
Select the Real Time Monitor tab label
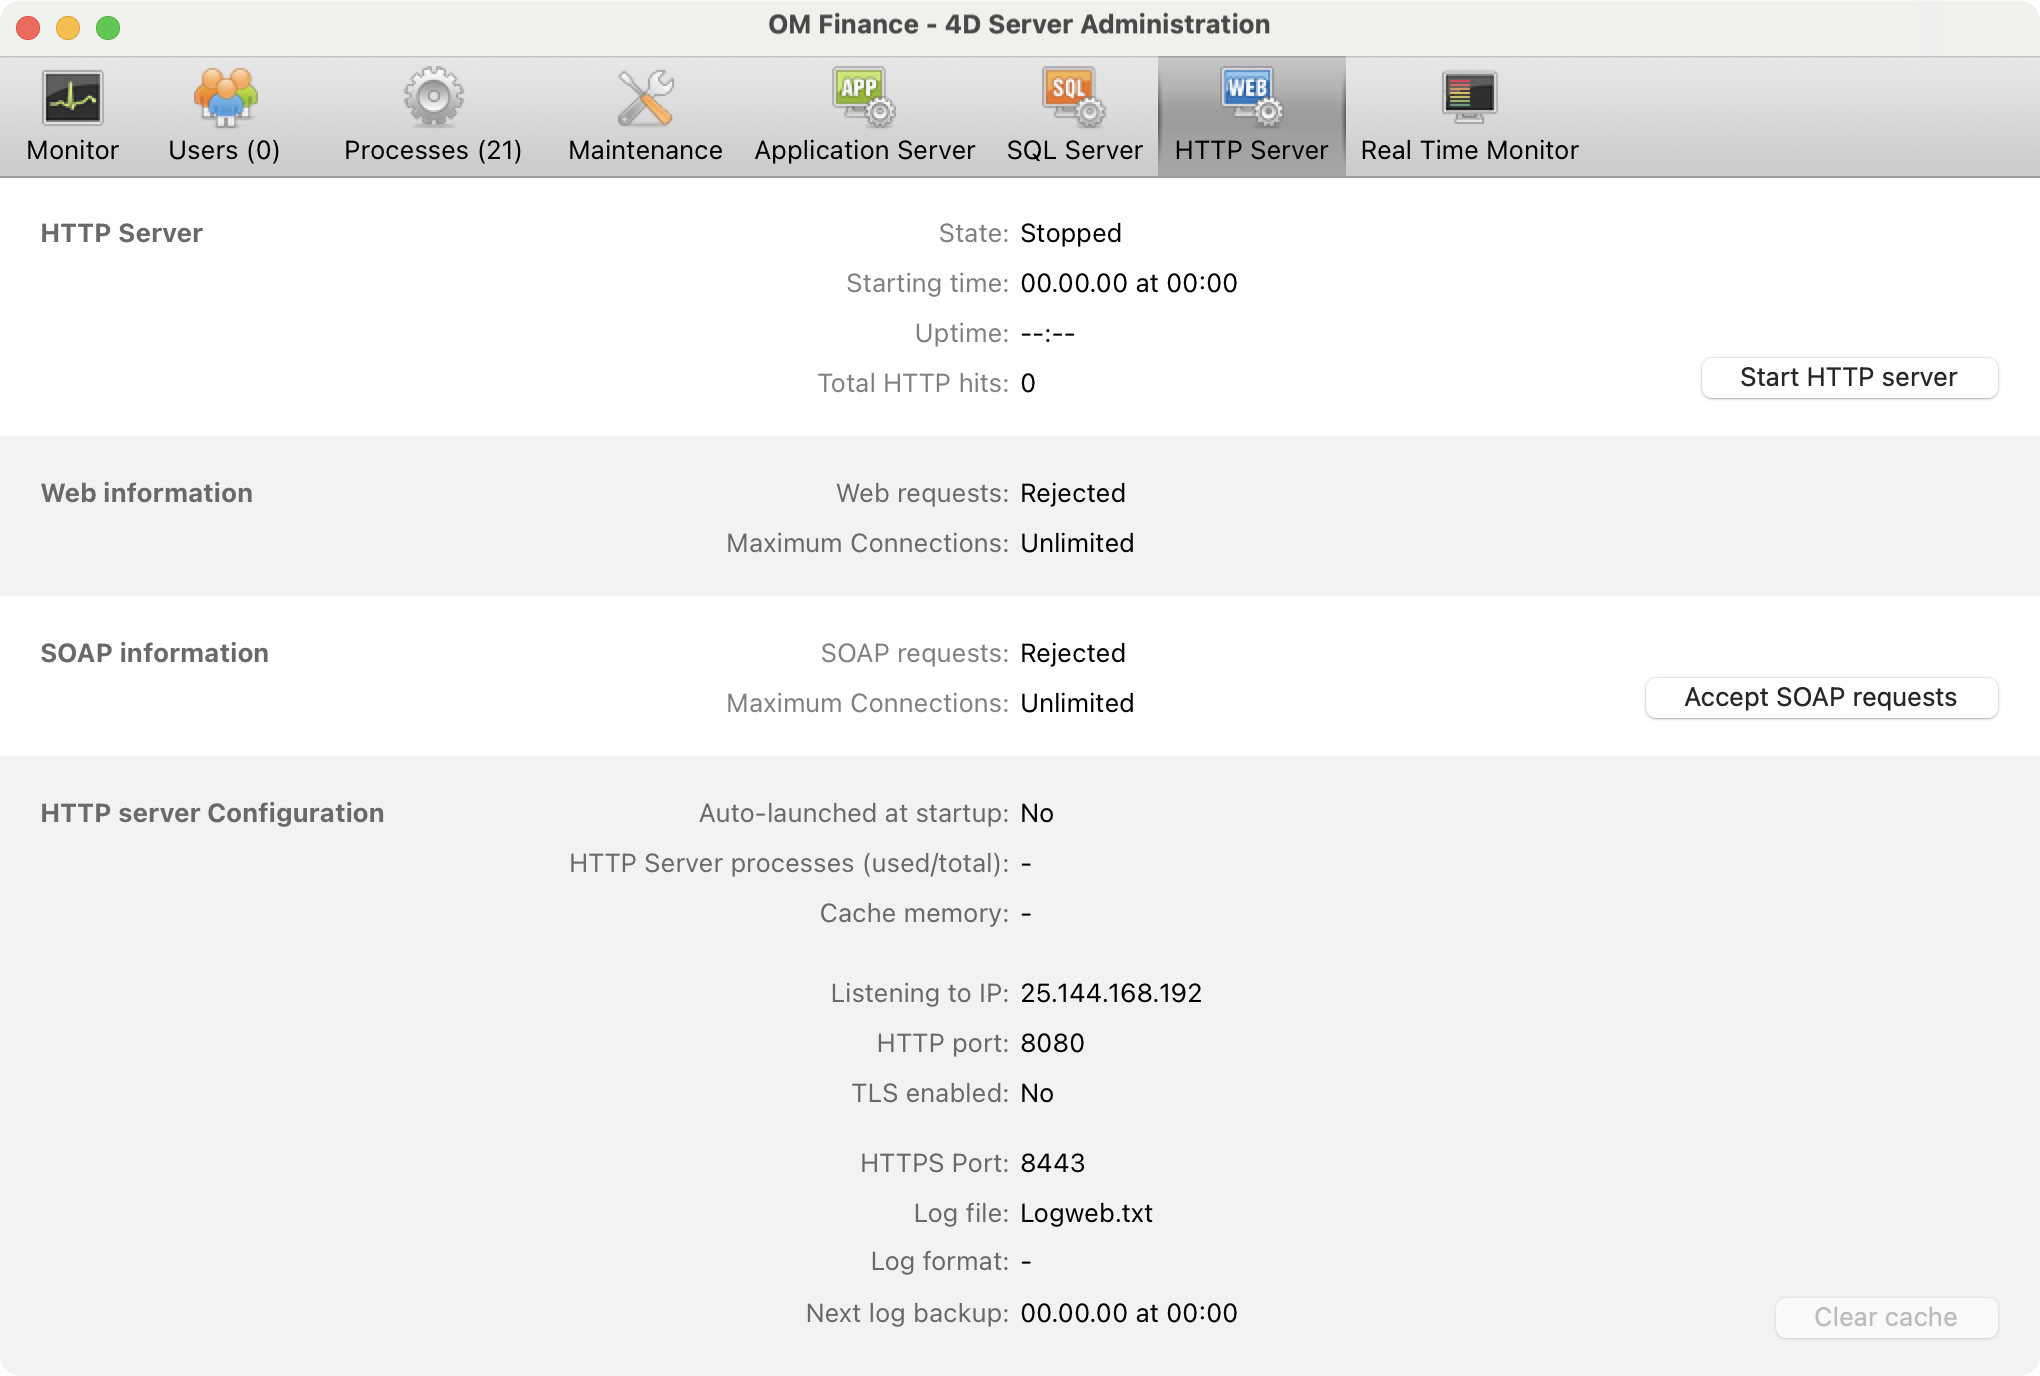coord(1469,150)
